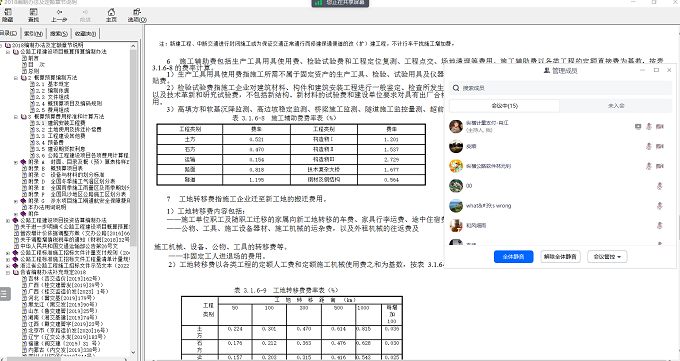Click the magnifier icon in member search

[456, 88]
